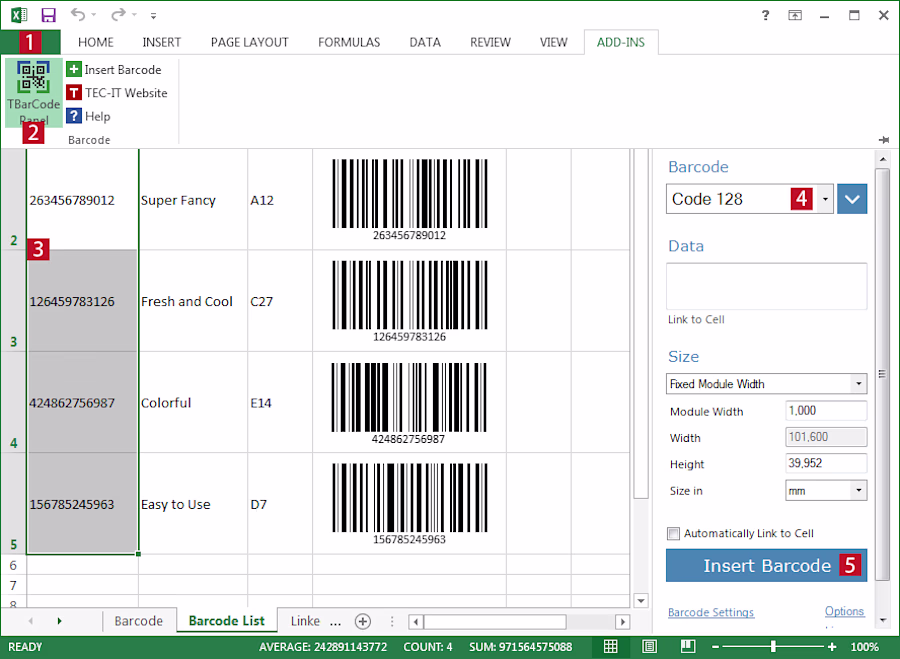Image resolution: width=900 pixels, height=659 pixels.
Task: Zoom in with the plus button
Action: tap(832, 647)
